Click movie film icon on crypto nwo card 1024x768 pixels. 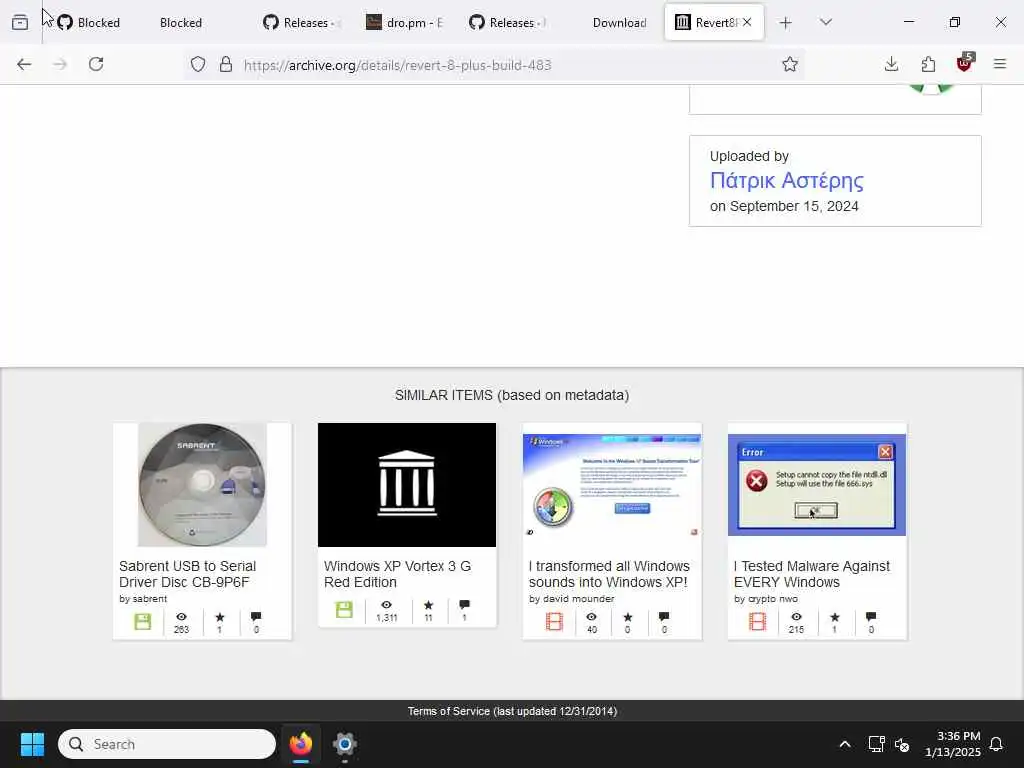(x=758, y=621)
